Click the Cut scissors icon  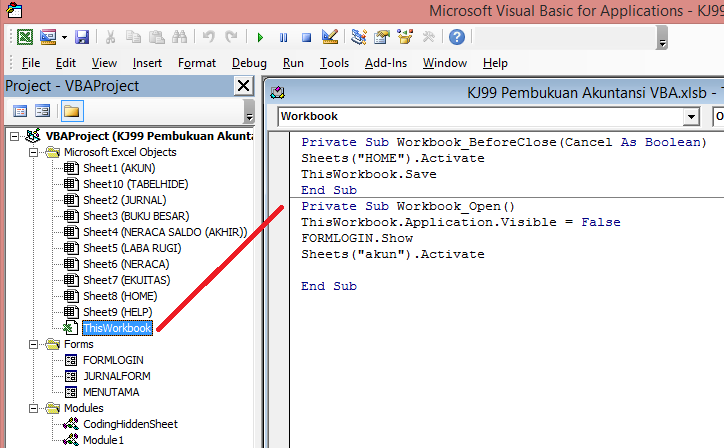pyautogui.click(x=110, y=37)
